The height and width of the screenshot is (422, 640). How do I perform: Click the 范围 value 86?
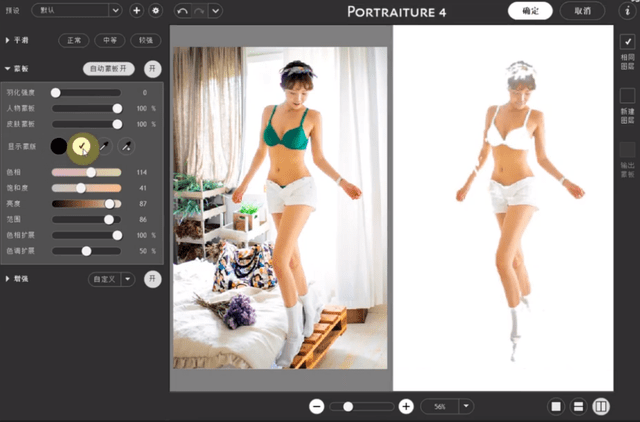click(x=143, y=220)
